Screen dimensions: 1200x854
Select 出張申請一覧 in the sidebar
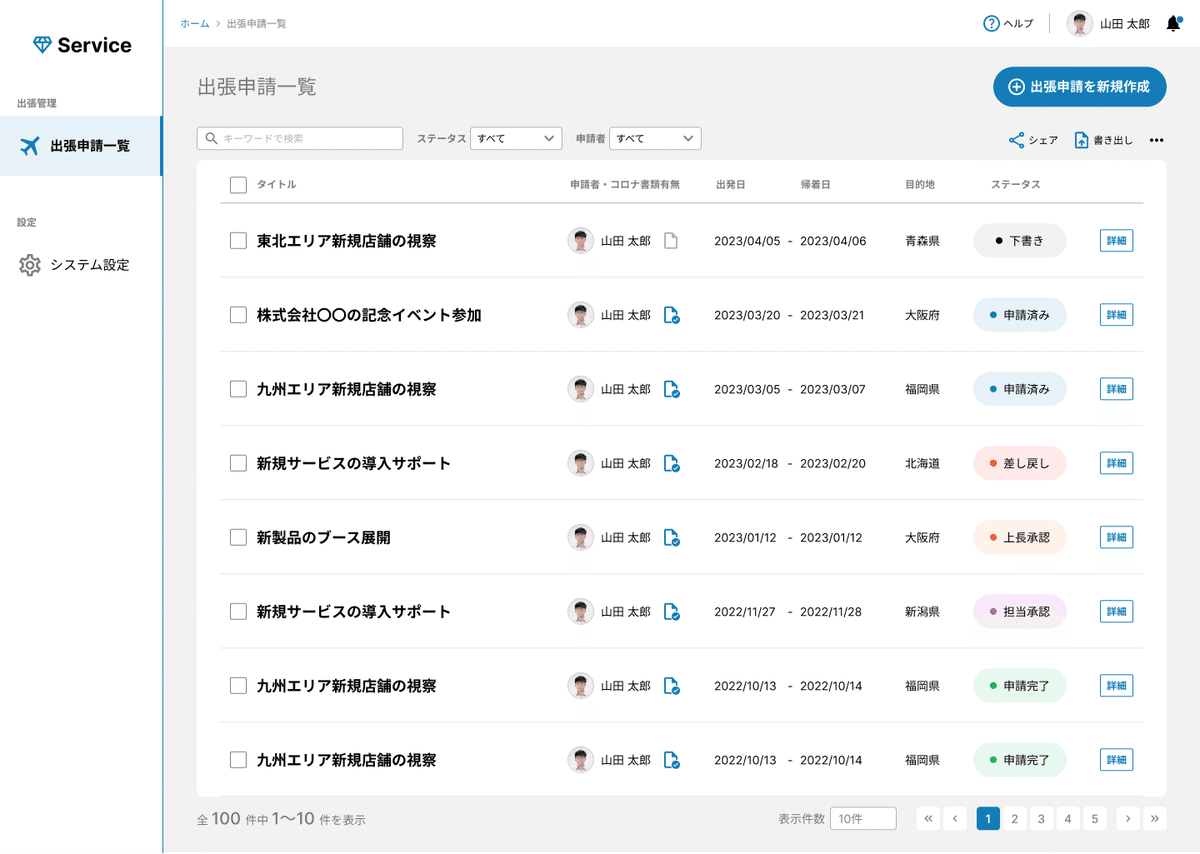[x=81, y=146]
